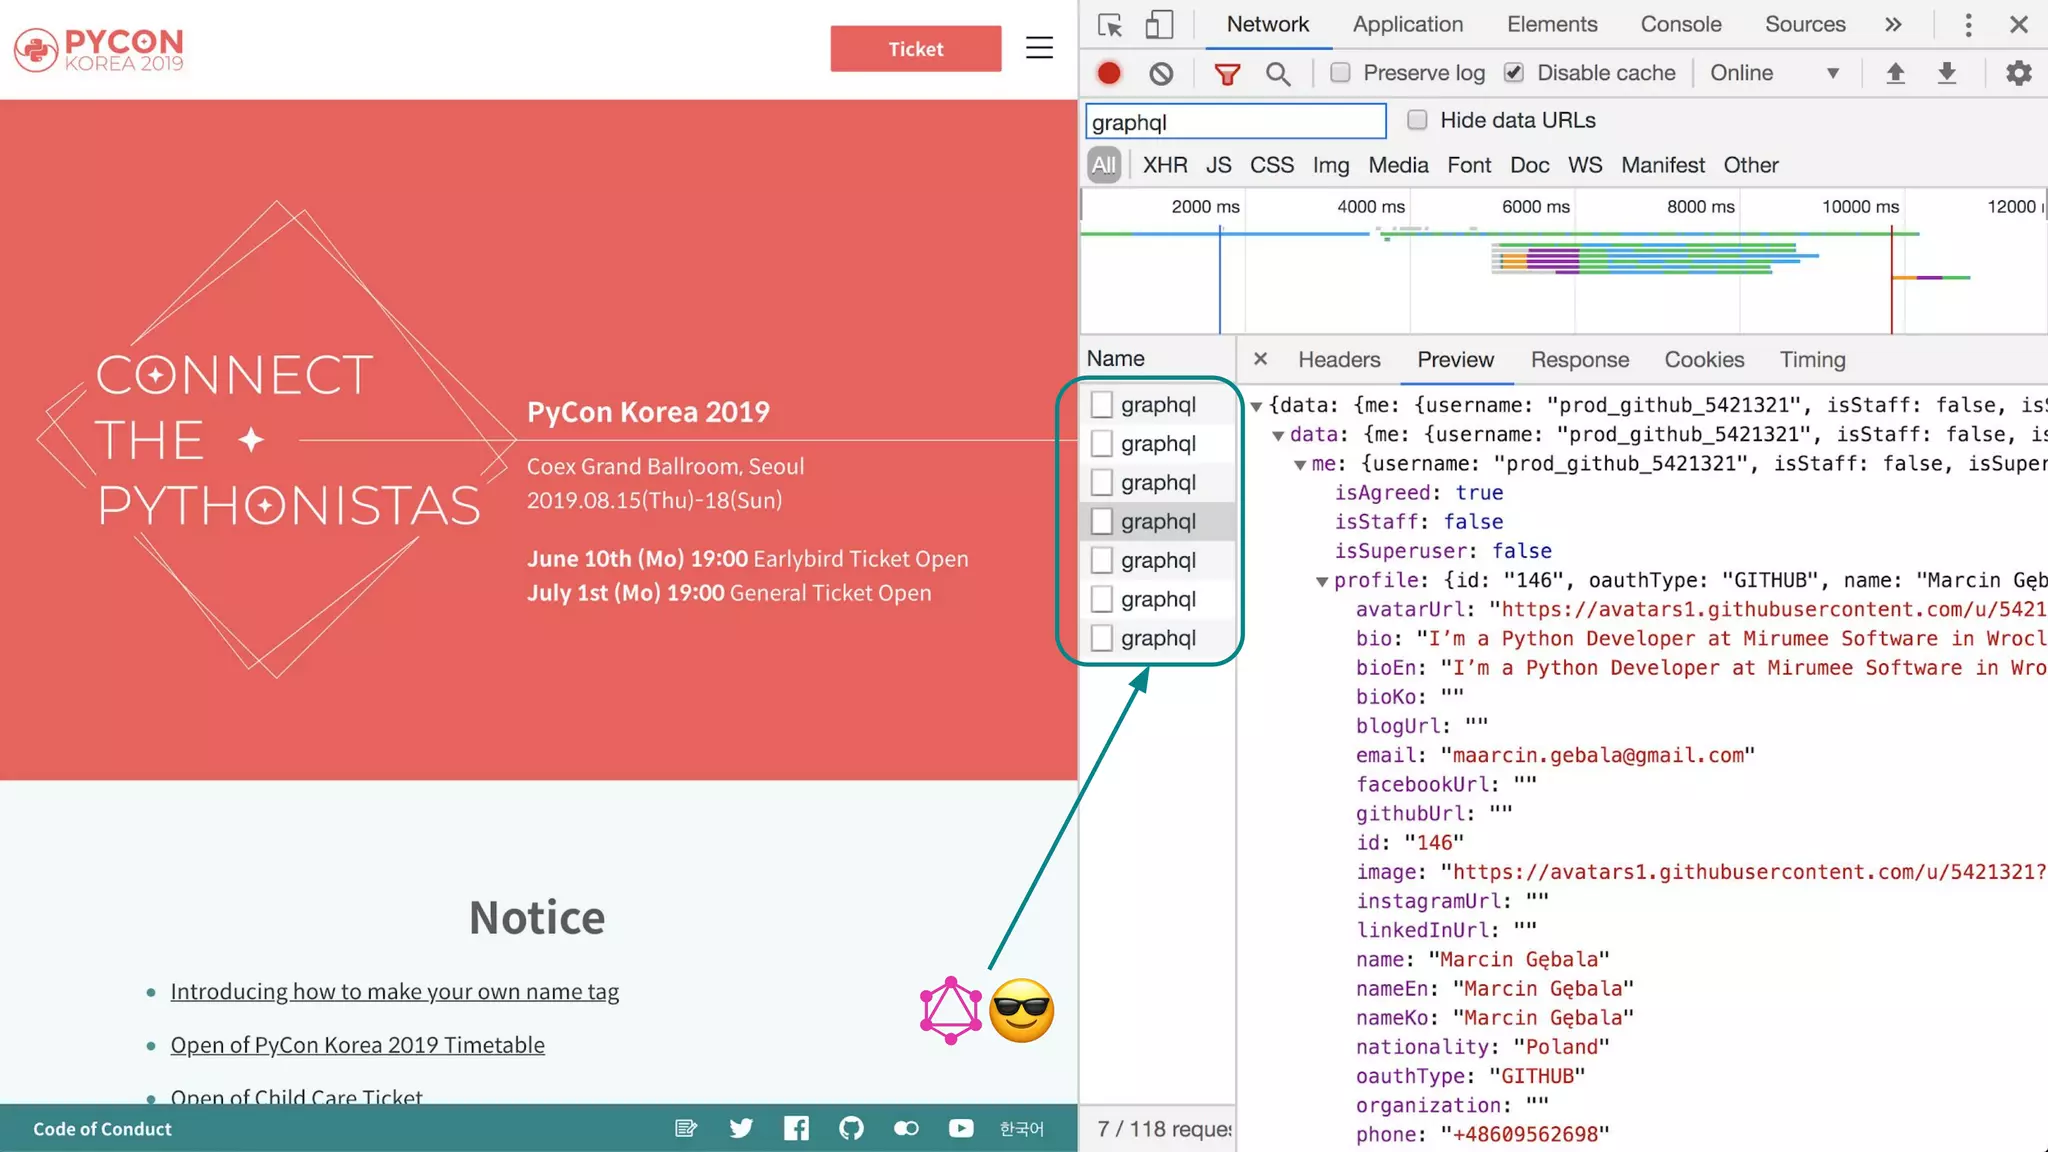This screenshot has width=2048, height=1152.
Task: Switch to the Console tab
Action: pos(1680,25)
